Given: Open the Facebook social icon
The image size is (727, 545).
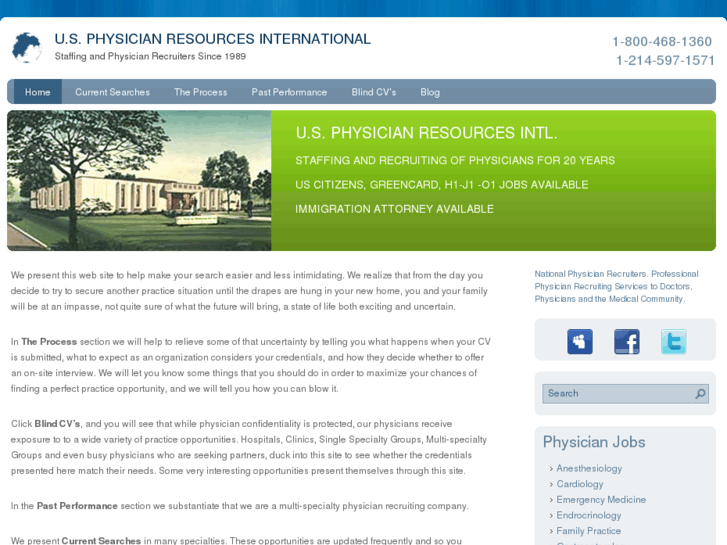Looking at the screenshot, I should (626, 342).
